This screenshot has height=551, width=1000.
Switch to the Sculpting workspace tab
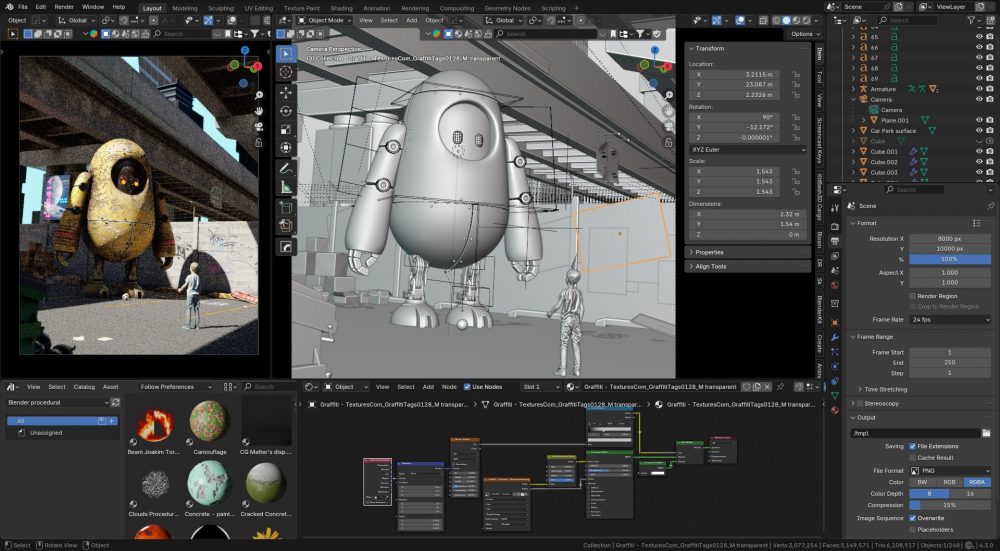[221, 8]
